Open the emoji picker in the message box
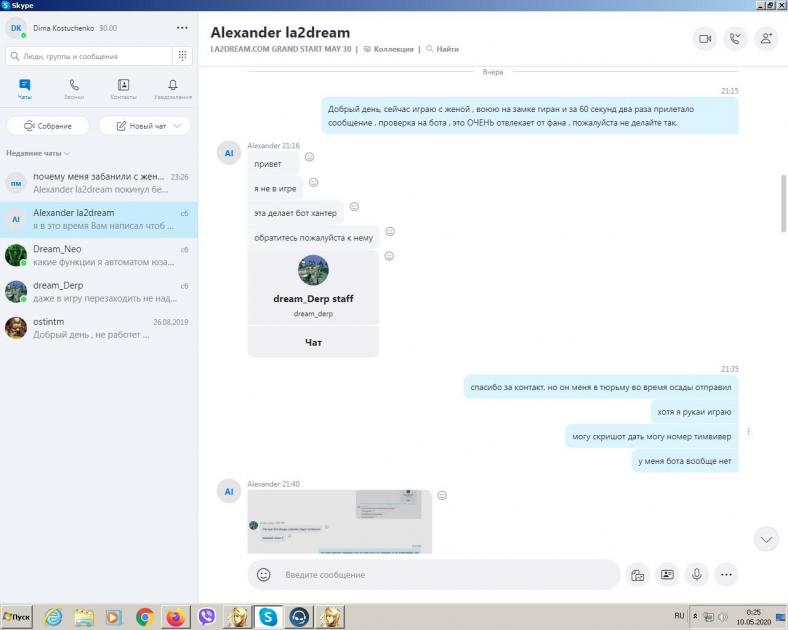Image resolution: width=788 pixels, height=630 pixels. coord(264,575)
